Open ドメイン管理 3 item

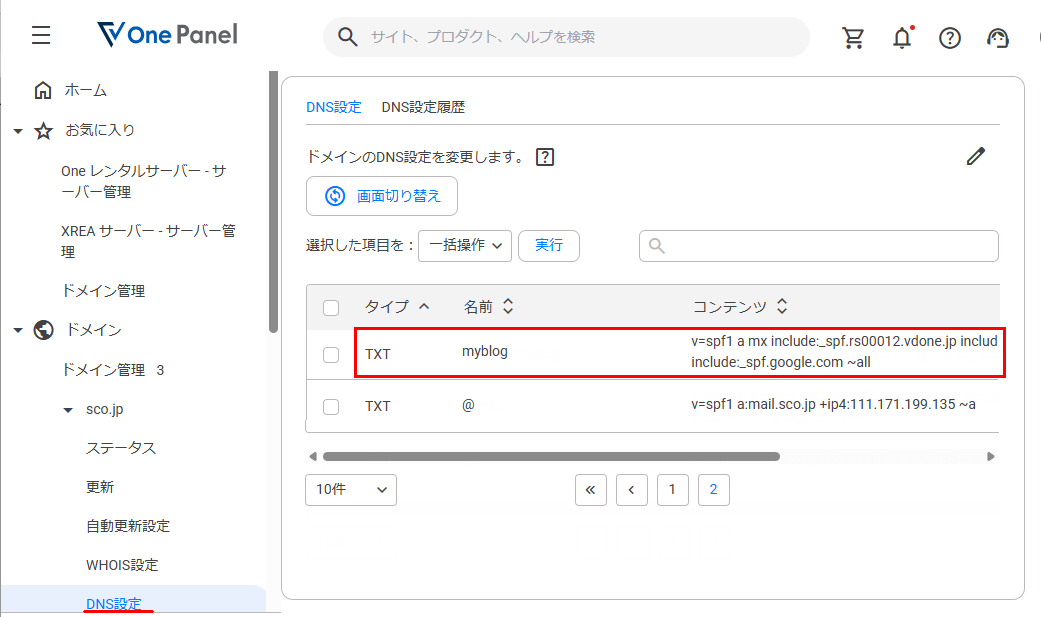point(112,370)
